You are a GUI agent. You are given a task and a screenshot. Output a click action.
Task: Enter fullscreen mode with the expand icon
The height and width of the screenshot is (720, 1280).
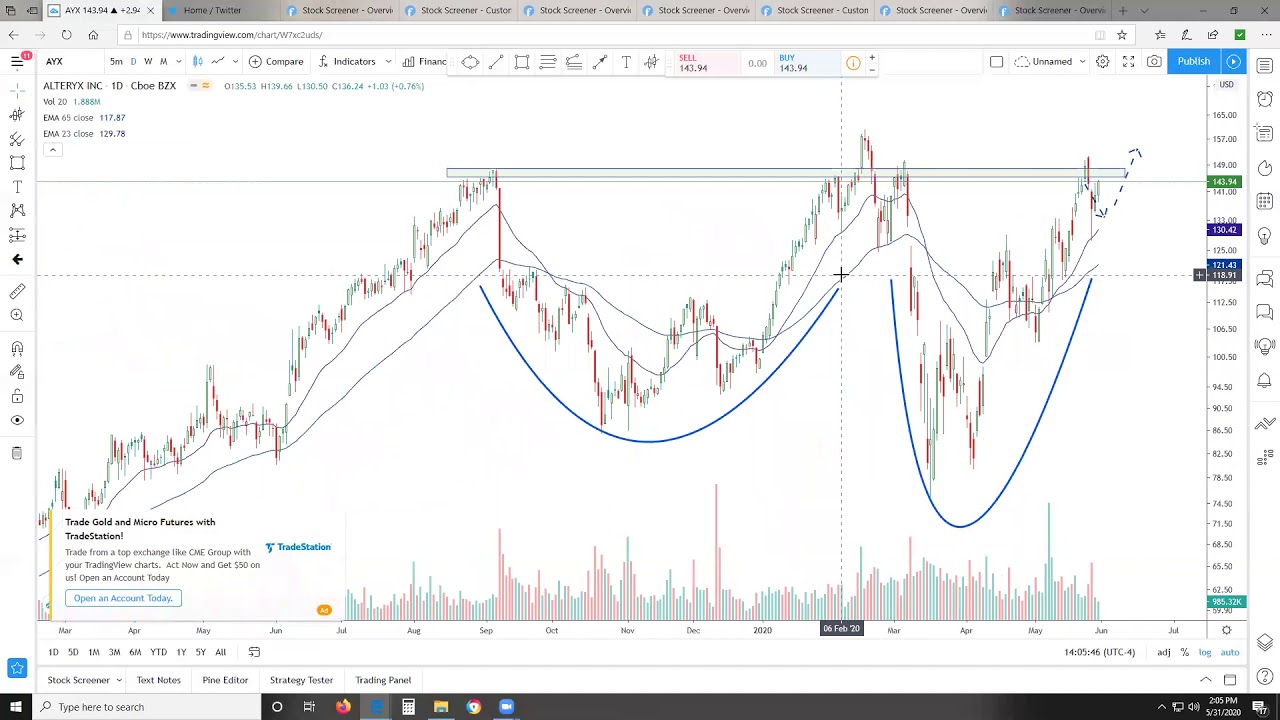[x=1128, y=62]
